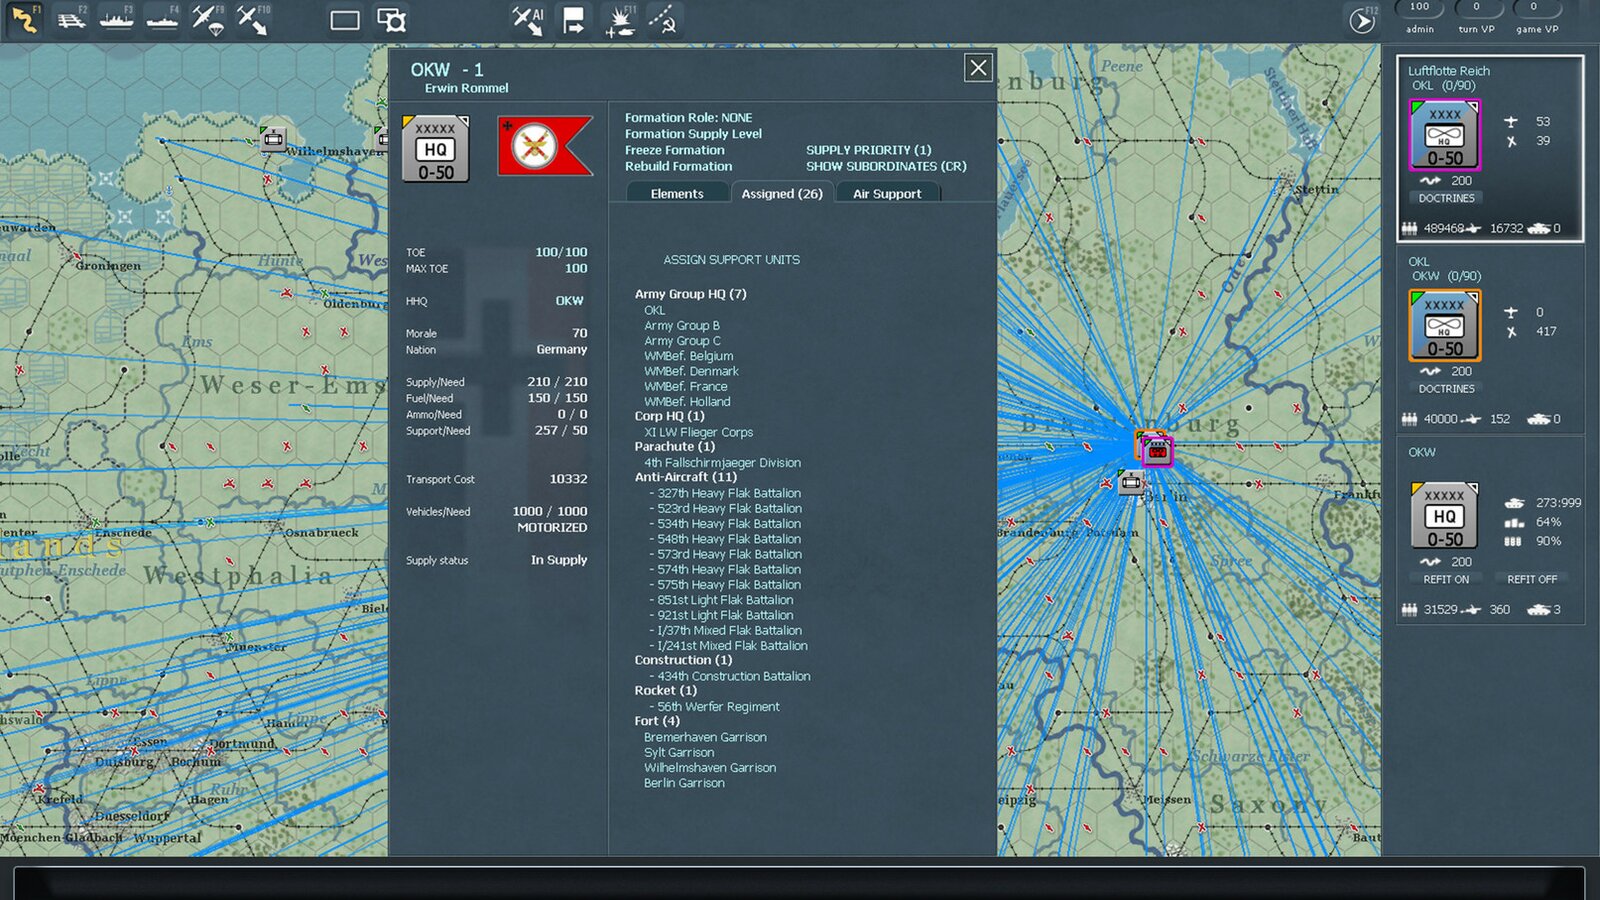Click ASSIGN SUPPORT UNITS

(x=731, y=260)
